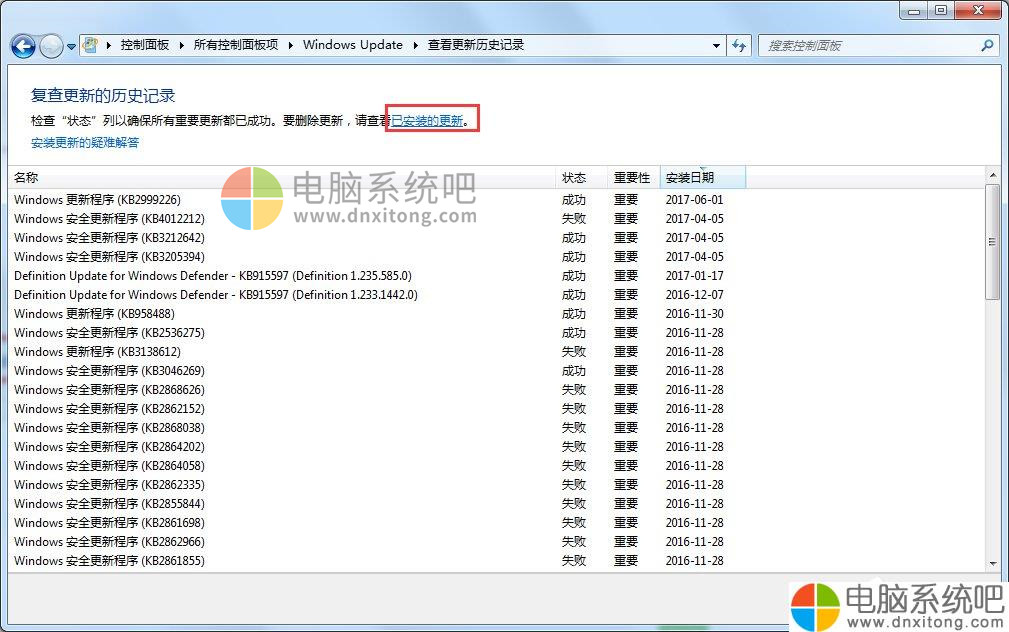Viewport: 1009px width, 632px height.
Task: Select Defender Definition 1.235.585.0 row
Action: [x=495, y=275]
